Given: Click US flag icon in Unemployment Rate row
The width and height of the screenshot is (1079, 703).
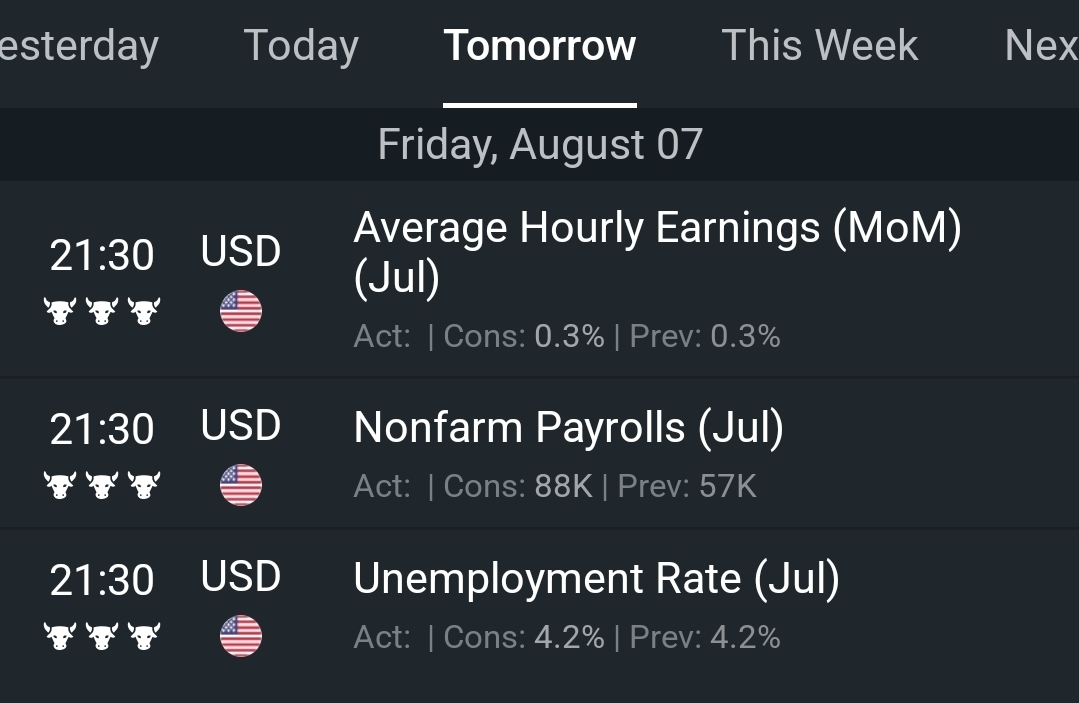Looking at the screenshot, I should (241, 636).
